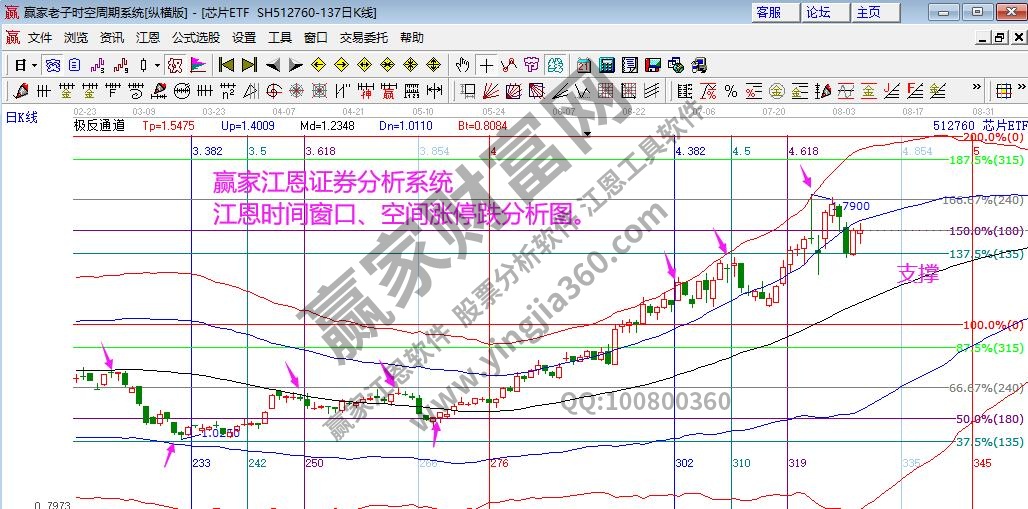Click the 客服 button in title bar
The image size is (1028, 509).
click(768, 12)
